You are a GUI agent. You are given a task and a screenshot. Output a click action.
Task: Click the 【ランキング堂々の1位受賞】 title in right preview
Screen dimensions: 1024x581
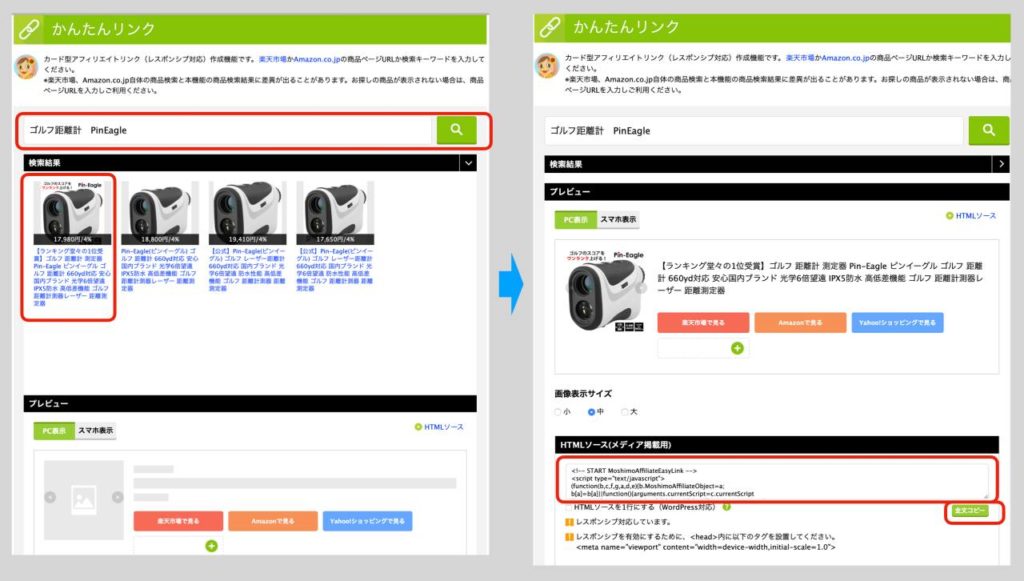tap(820, 278)
